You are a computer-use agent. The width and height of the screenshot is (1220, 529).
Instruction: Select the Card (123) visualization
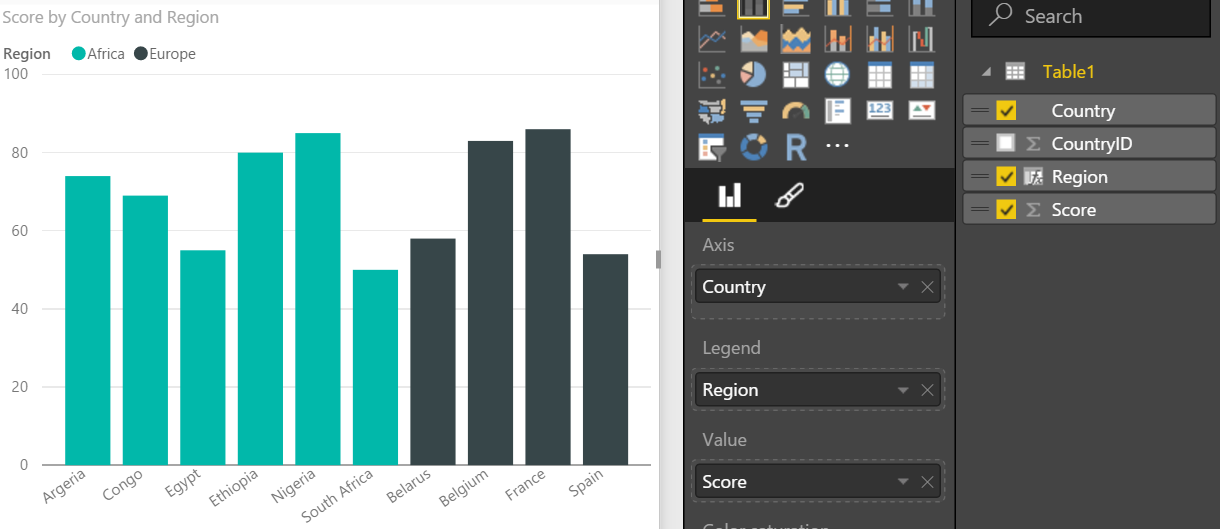[879, 110]
